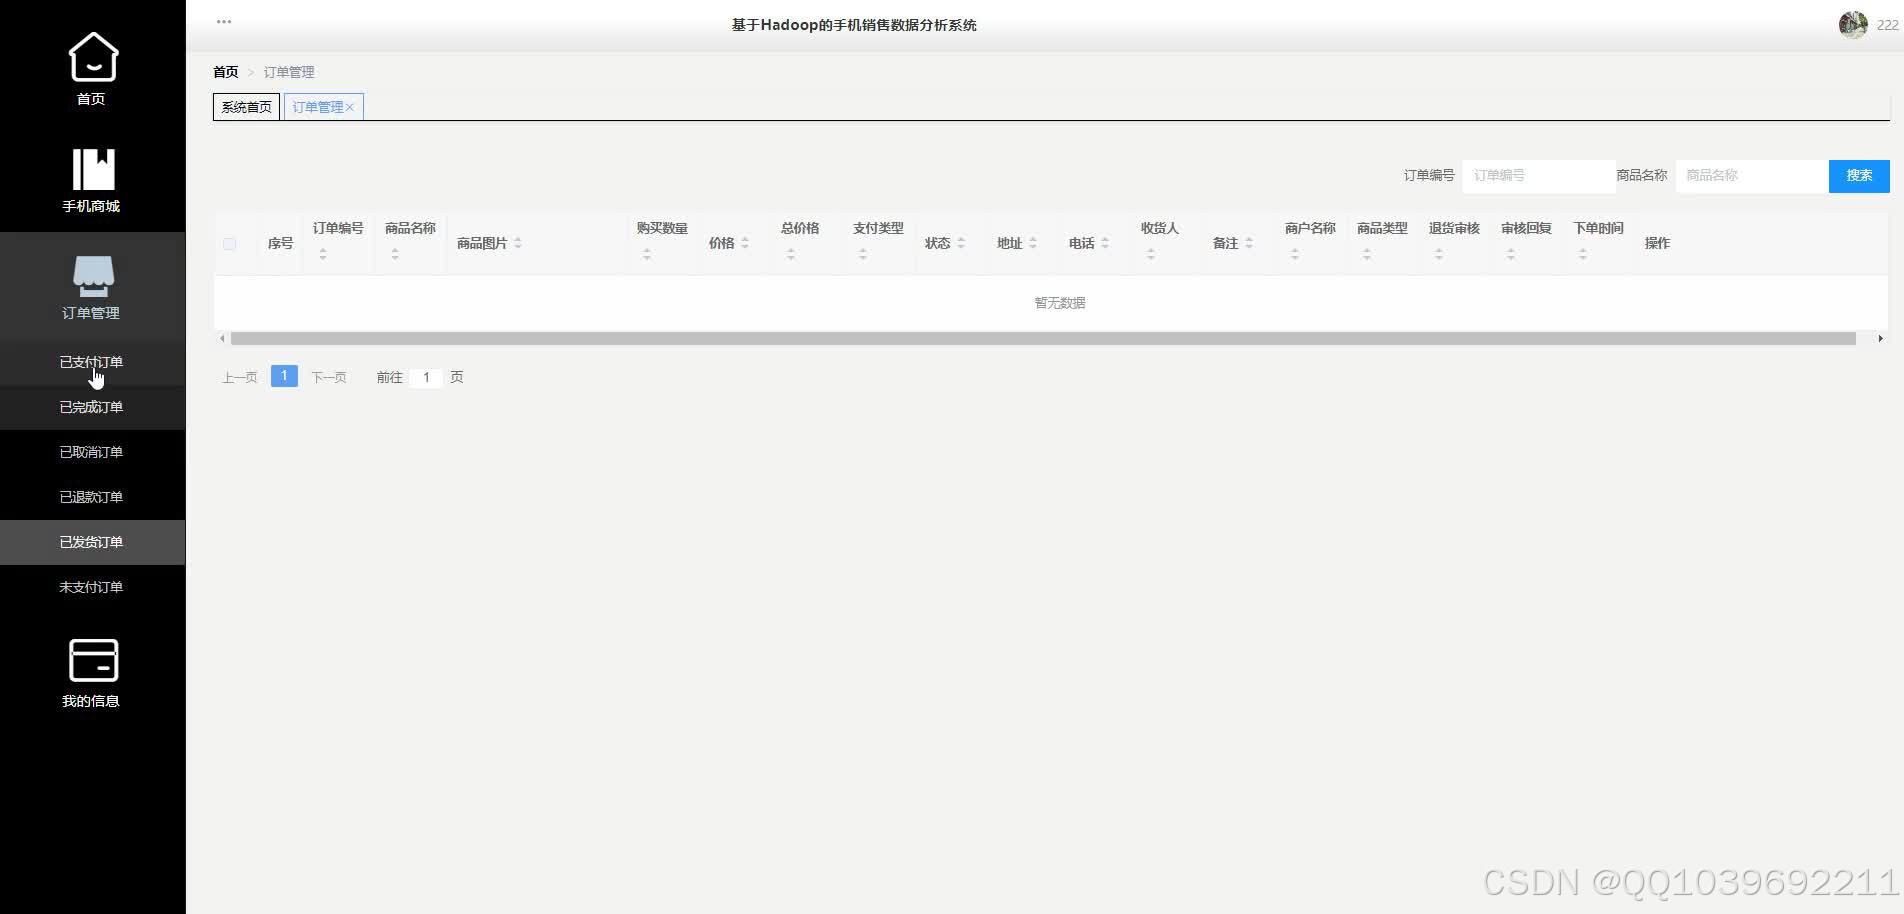
Task: Open the 我的信息 card icon
Action: 93,660
